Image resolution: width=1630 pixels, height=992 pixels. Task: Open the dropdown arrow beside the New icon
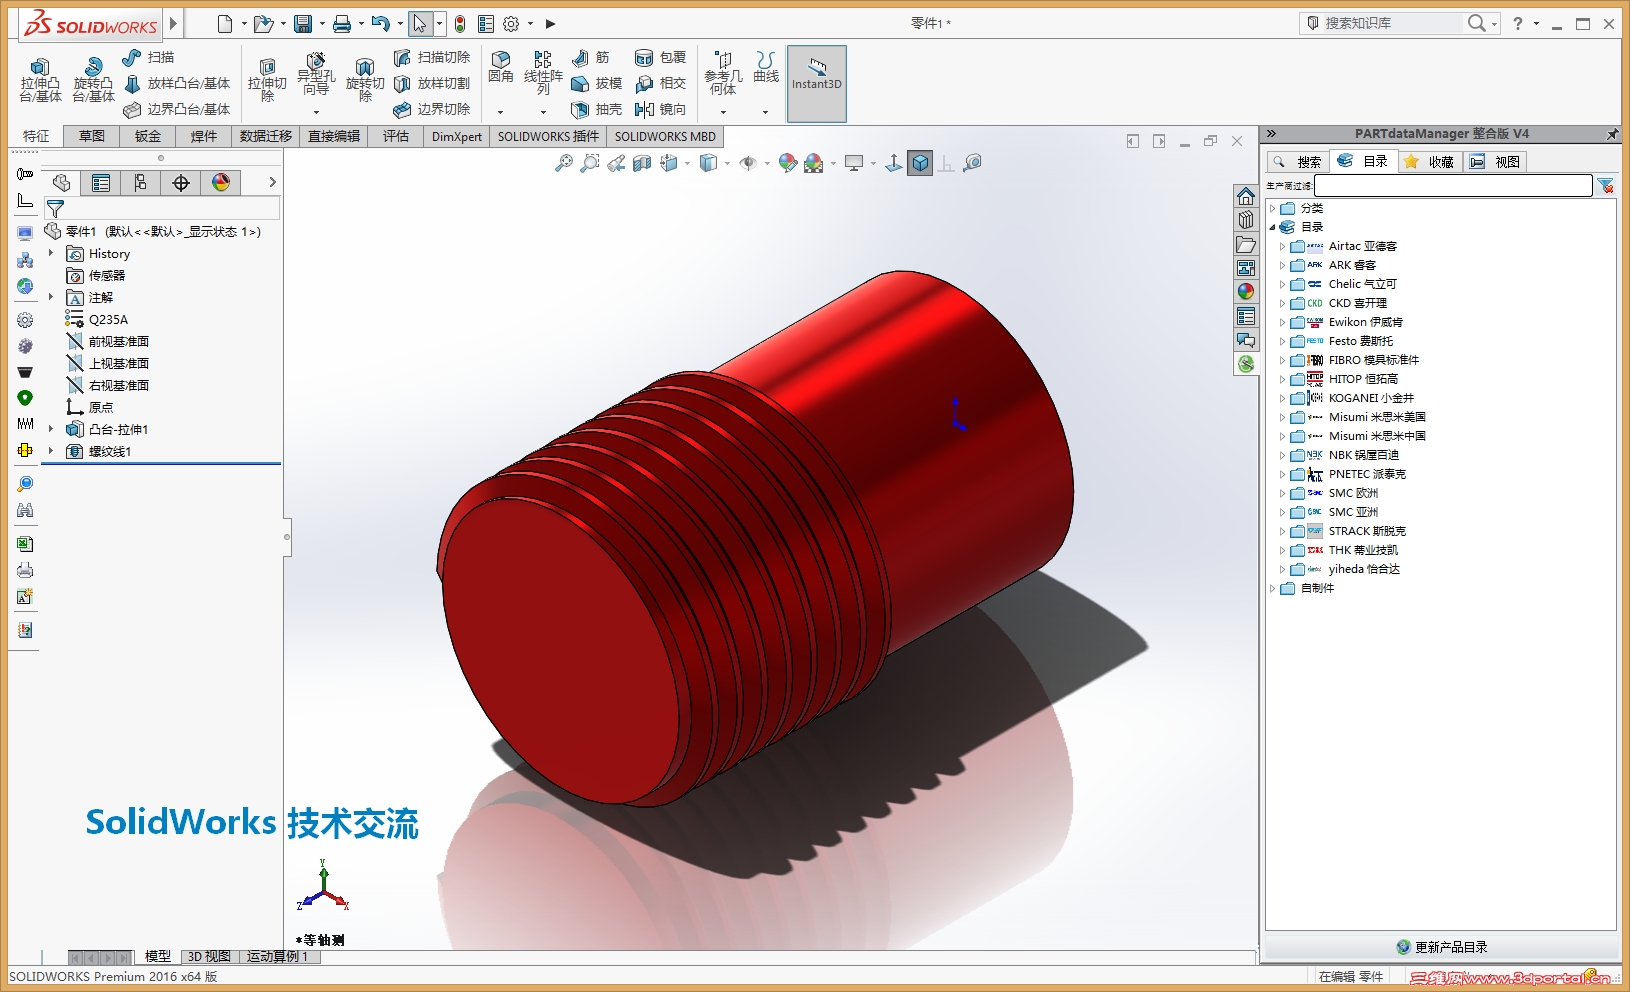click(x=243, y=24)
